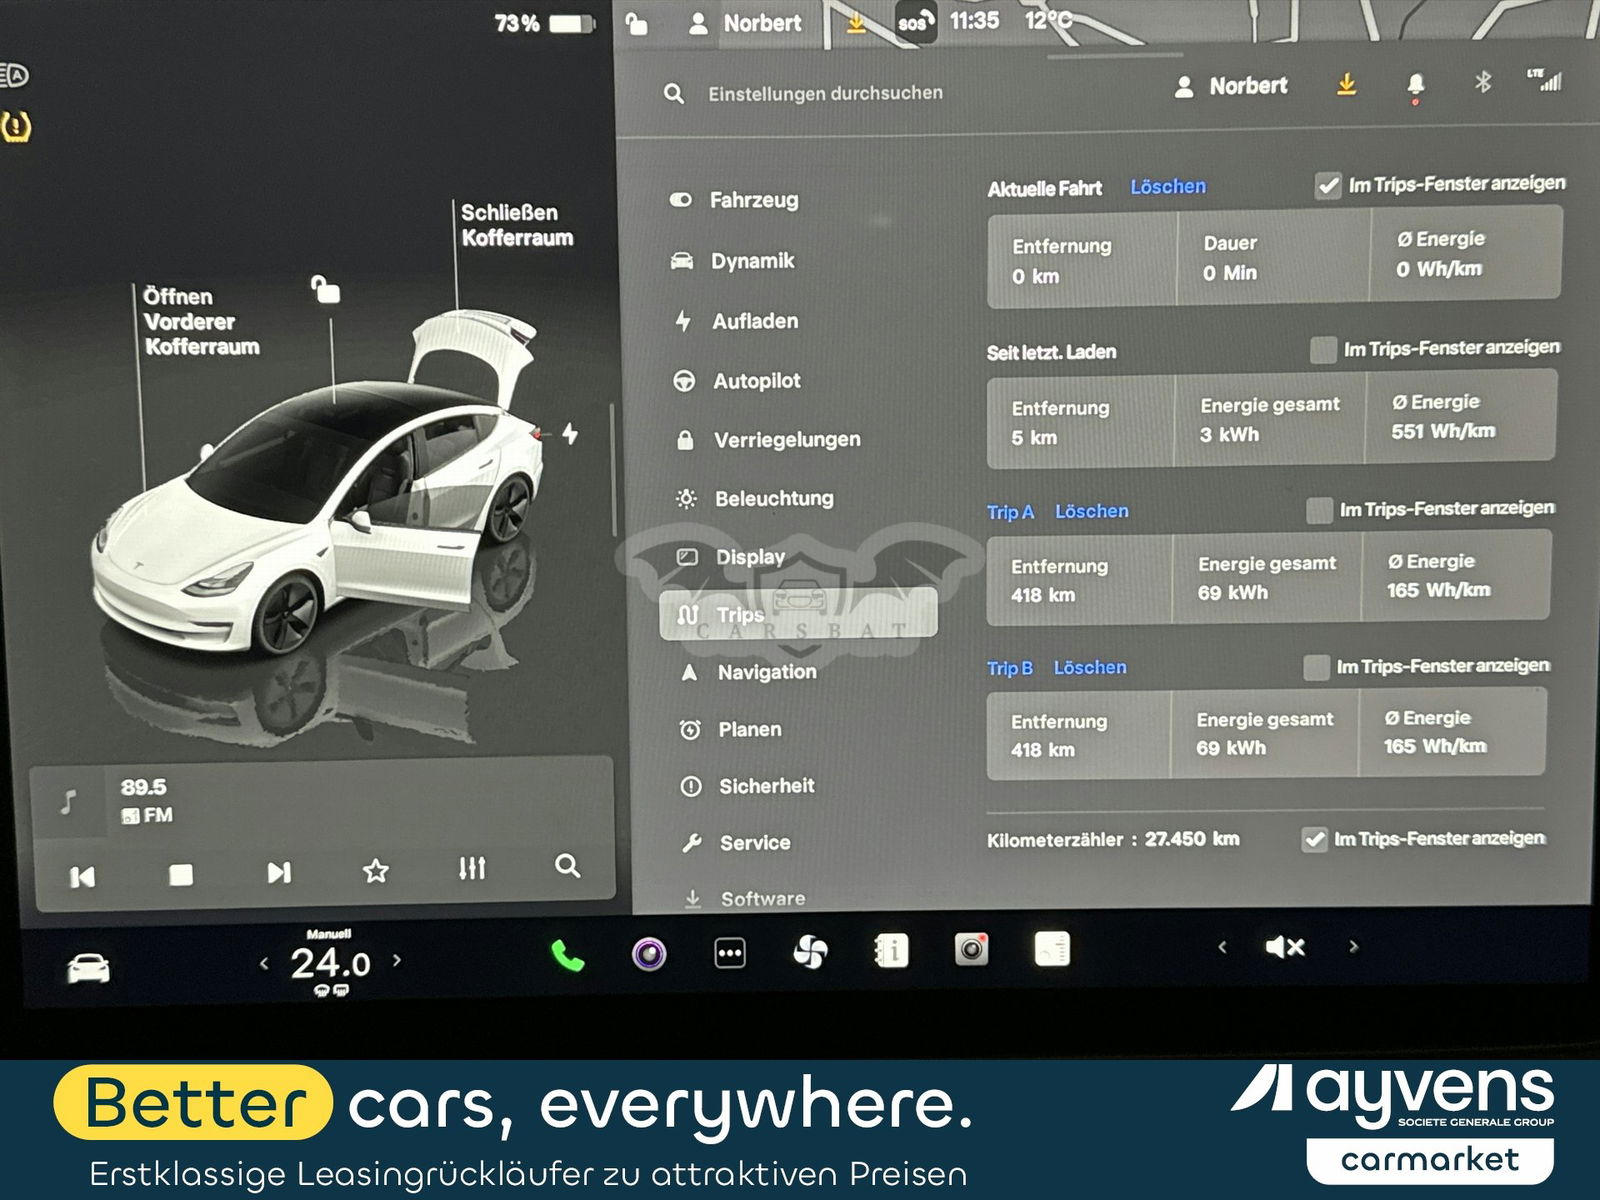The height and width of the screenshot is (1200, 1600).
Task: Tap the car controls icon at bottom left
Action: click(88, 968)
